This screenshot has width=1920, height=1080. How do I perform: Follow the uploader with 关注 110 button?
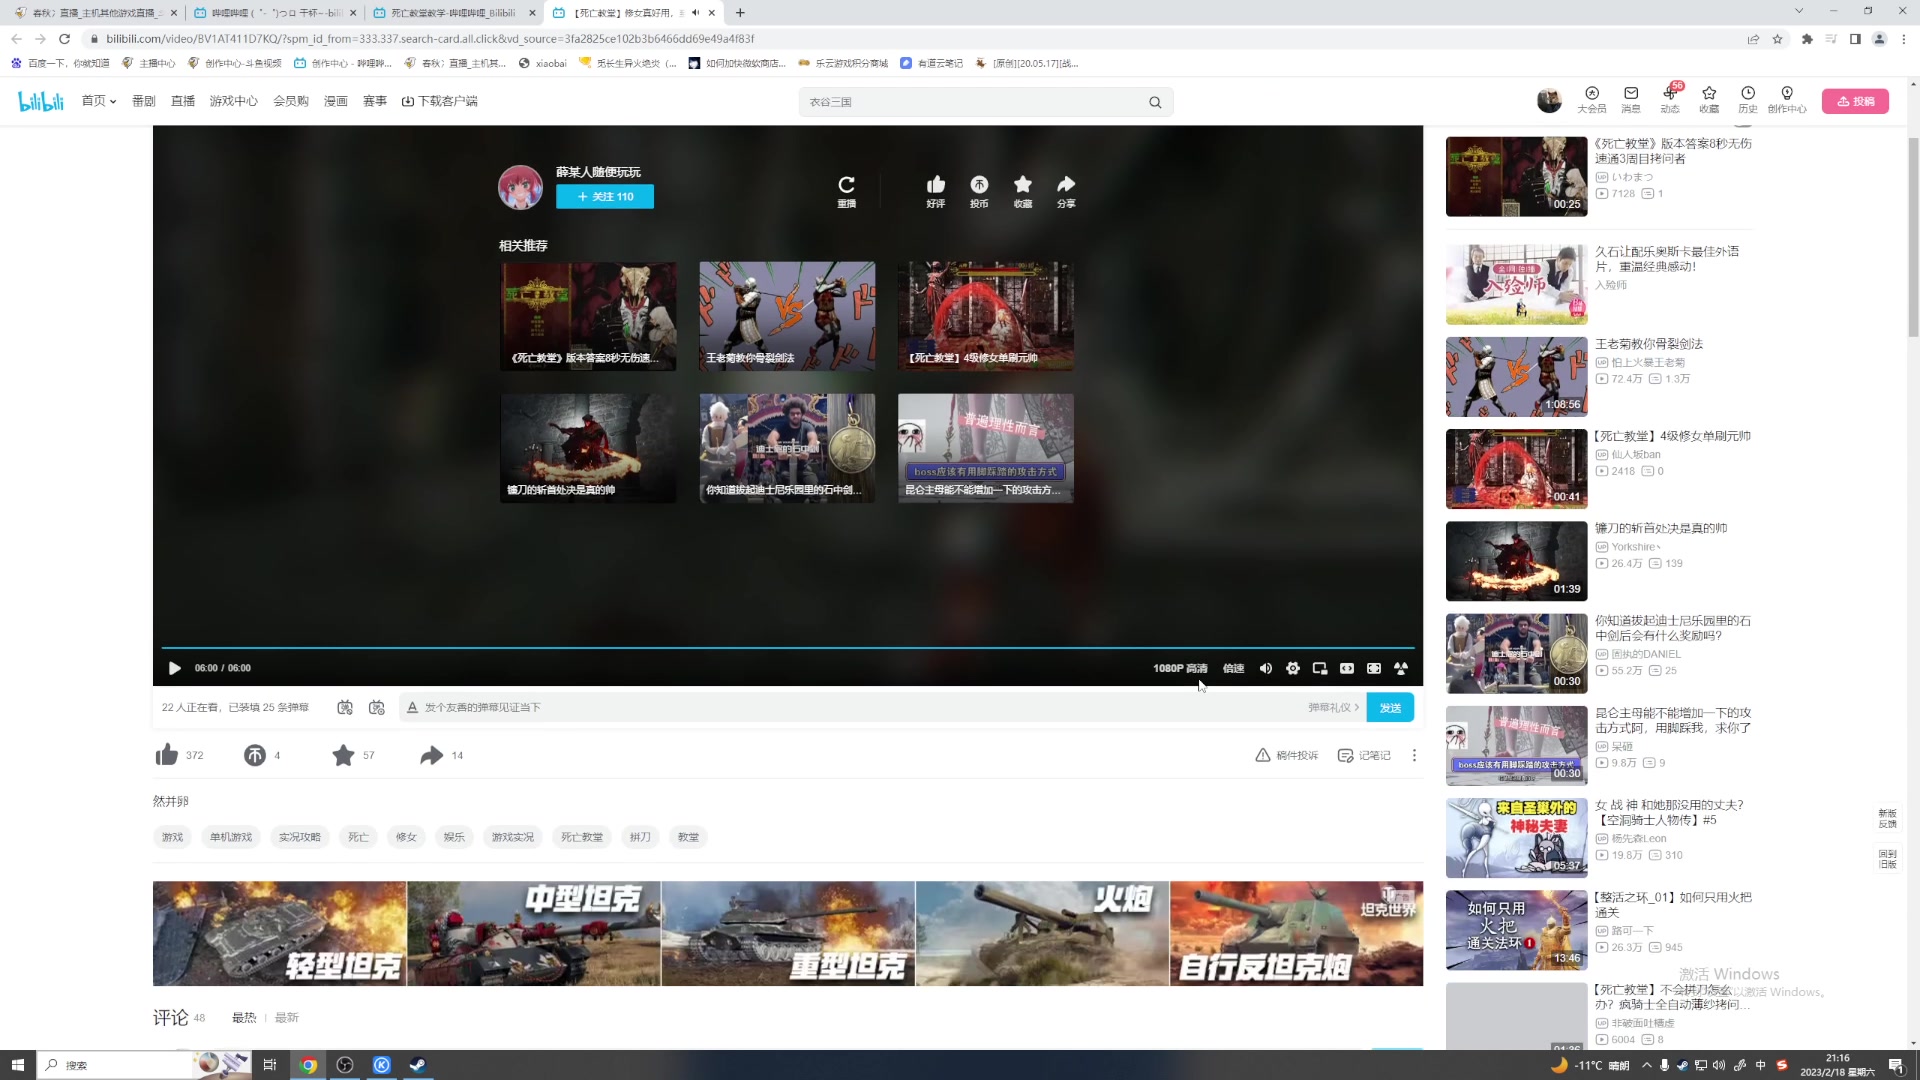(x=605, y=197)
